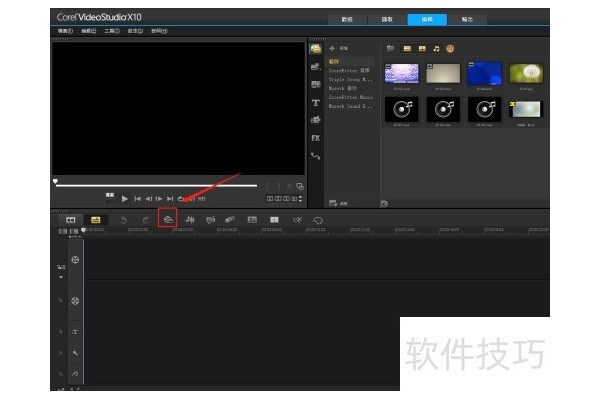Click the timecode up/down stepper

pyautogui.click(x=300, y=199)
